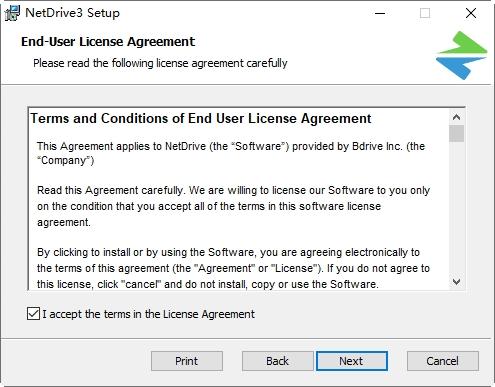This screenshot has height=387, width=495.
Task: Click the grayed-out maximize button
Action: coord(425,13)
